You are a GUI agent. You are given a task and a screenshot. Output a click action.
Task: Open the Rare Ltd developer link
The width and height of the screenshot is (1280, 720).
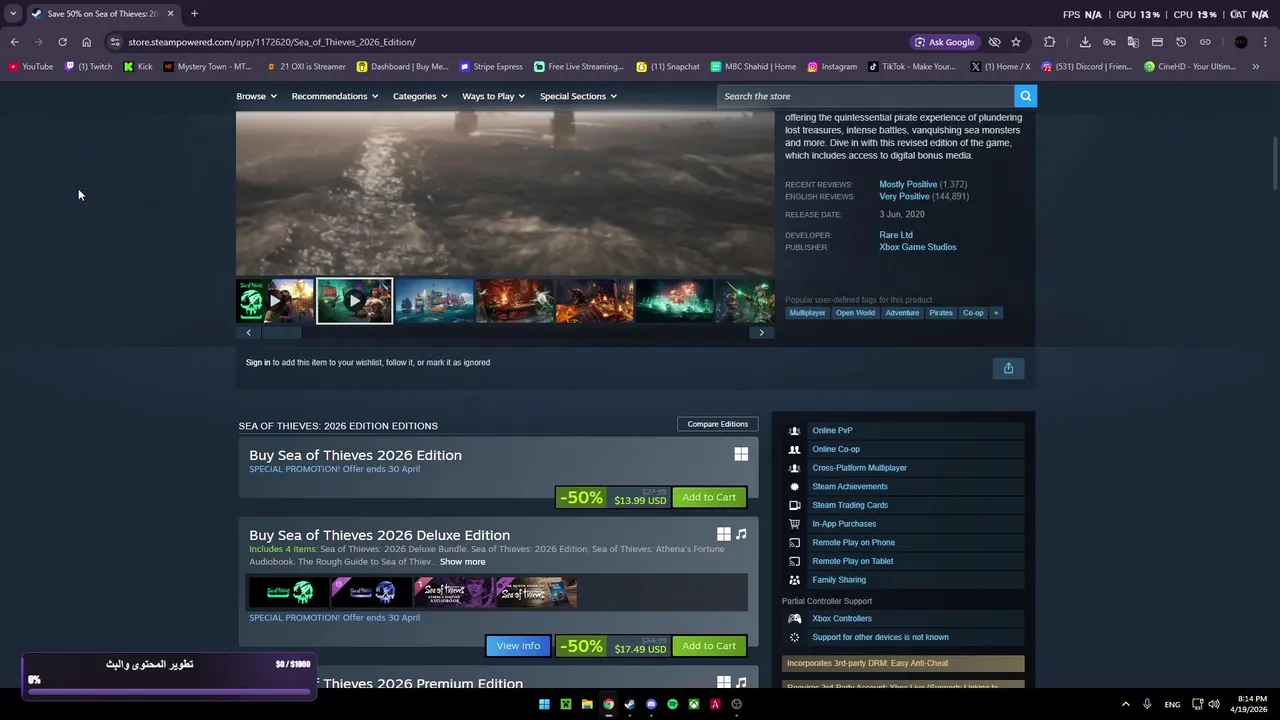tap(896, 235)
